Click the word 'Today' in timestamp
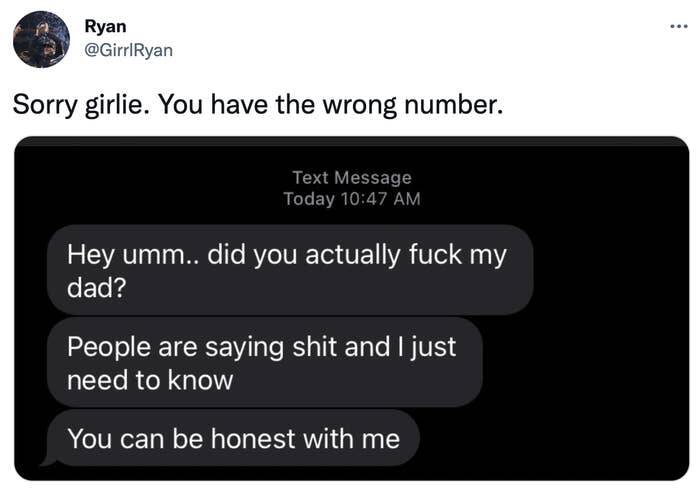The height and width of the screenshot is (489, 700). (x=308, y=198)
